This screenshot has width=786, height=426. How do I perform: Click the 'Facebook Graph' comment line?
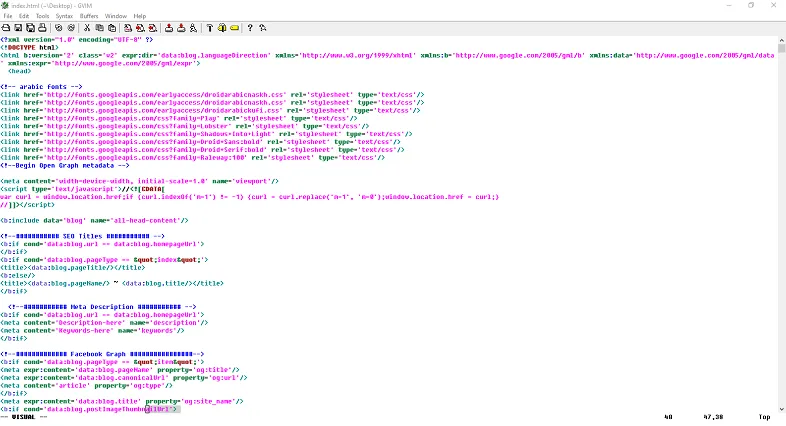[102, 354]
